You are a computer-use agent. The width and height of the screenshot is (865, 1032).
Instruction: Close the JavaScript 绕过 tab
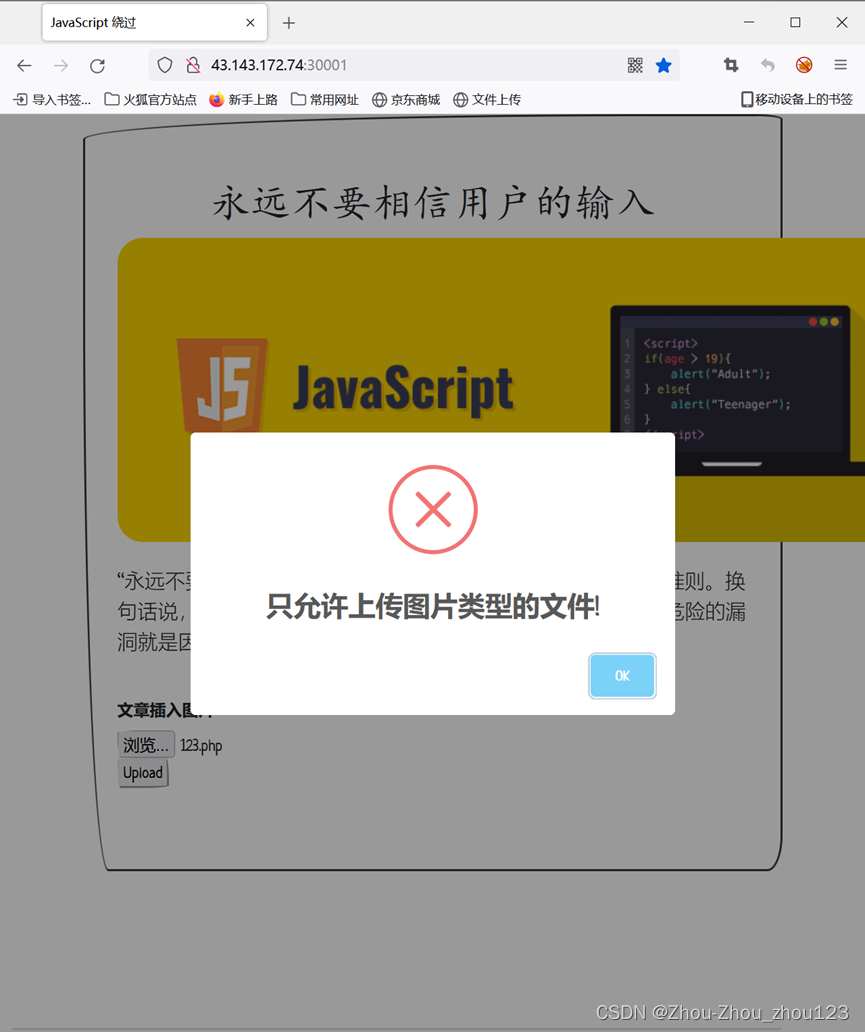pyautogui.click(x=250, y=22)
